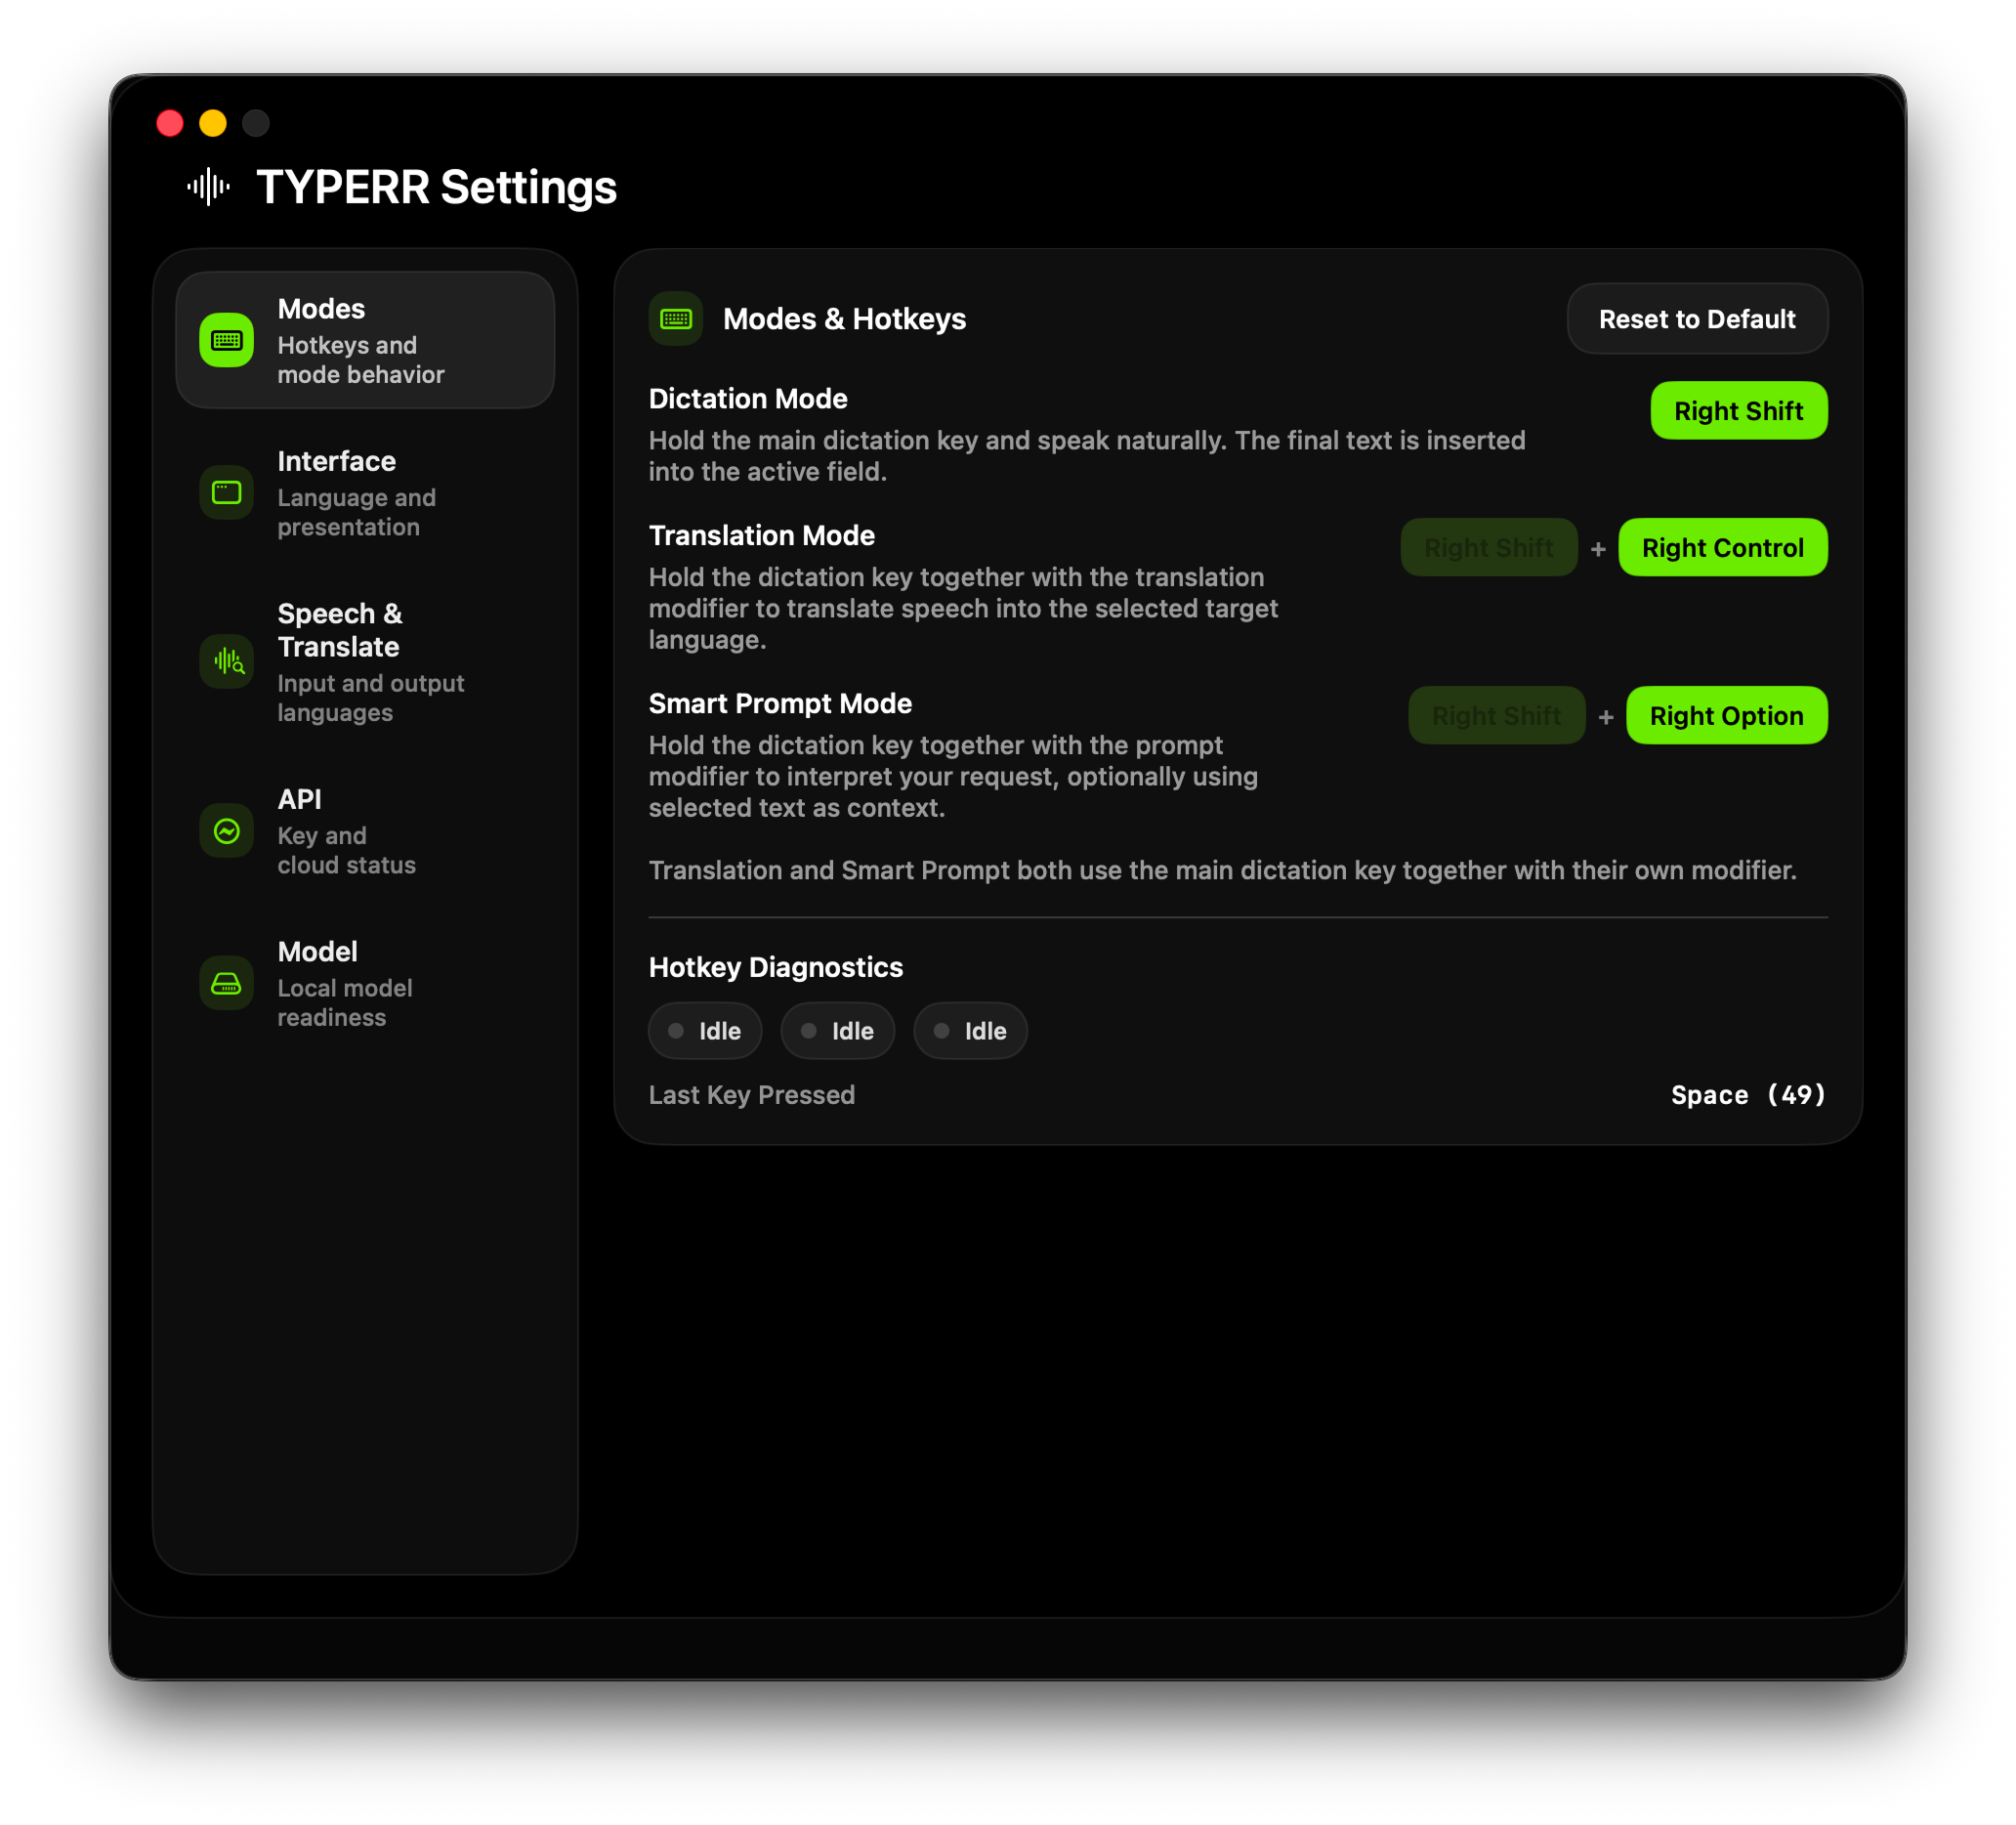This screenshot has width=2016, height=1825.
Task: Change Smart Prompt's Right Option modifier
Action: (x=1726, y=715)
